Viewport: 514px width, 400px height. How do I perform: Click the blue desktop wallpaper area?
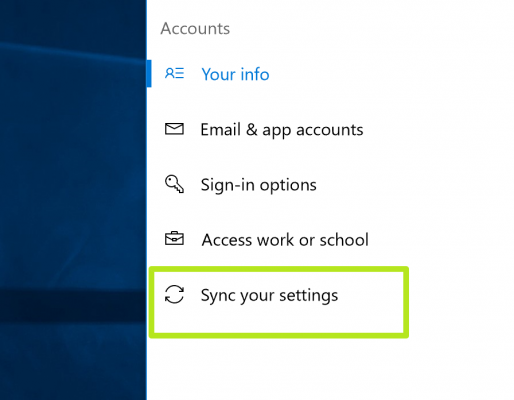click(x=73, y=167)
